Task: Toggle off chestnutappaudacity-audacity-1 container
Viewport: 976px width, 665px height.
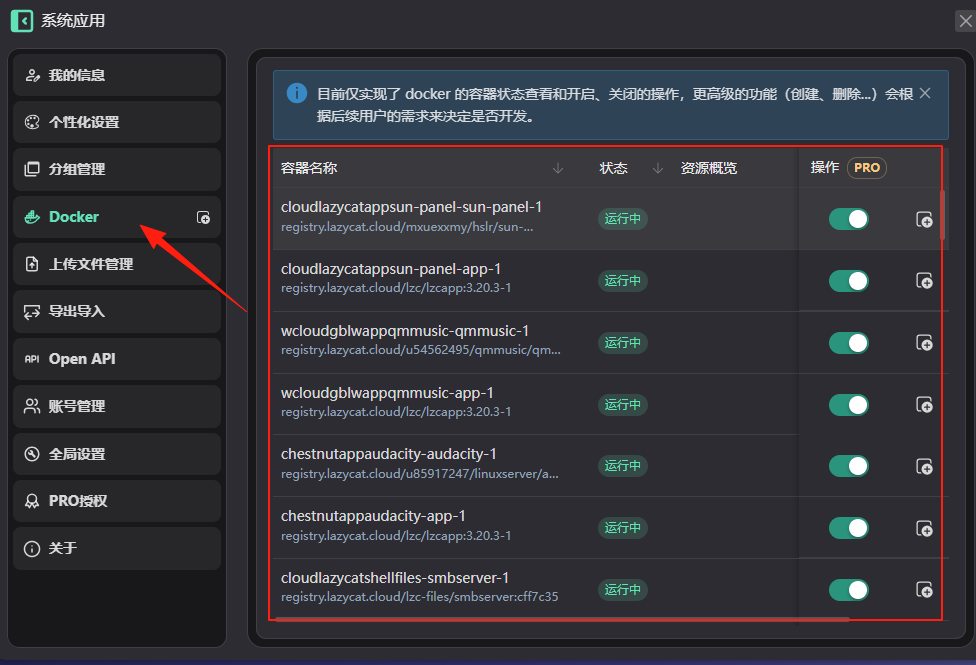Action: point(848,466)
